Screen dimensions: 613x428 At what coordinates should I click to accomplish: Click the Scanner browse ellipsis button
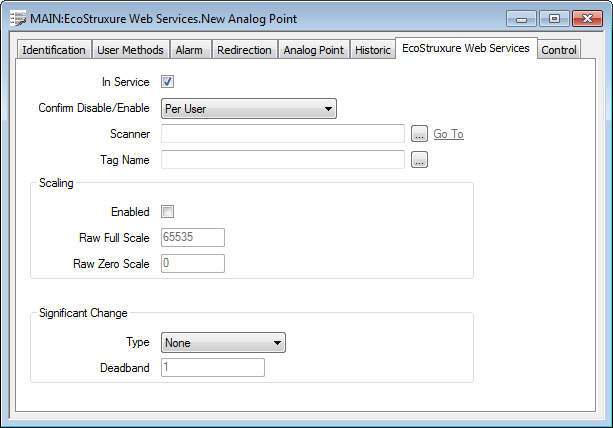(x=419, y=134)
